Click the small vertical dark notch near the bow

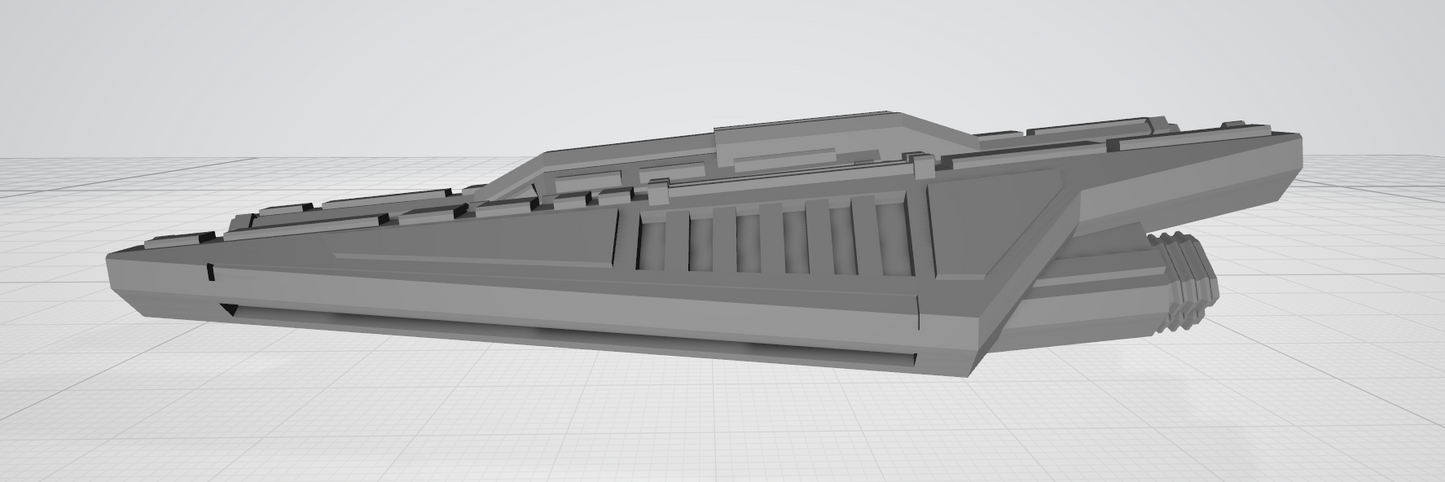click(210, 272)
